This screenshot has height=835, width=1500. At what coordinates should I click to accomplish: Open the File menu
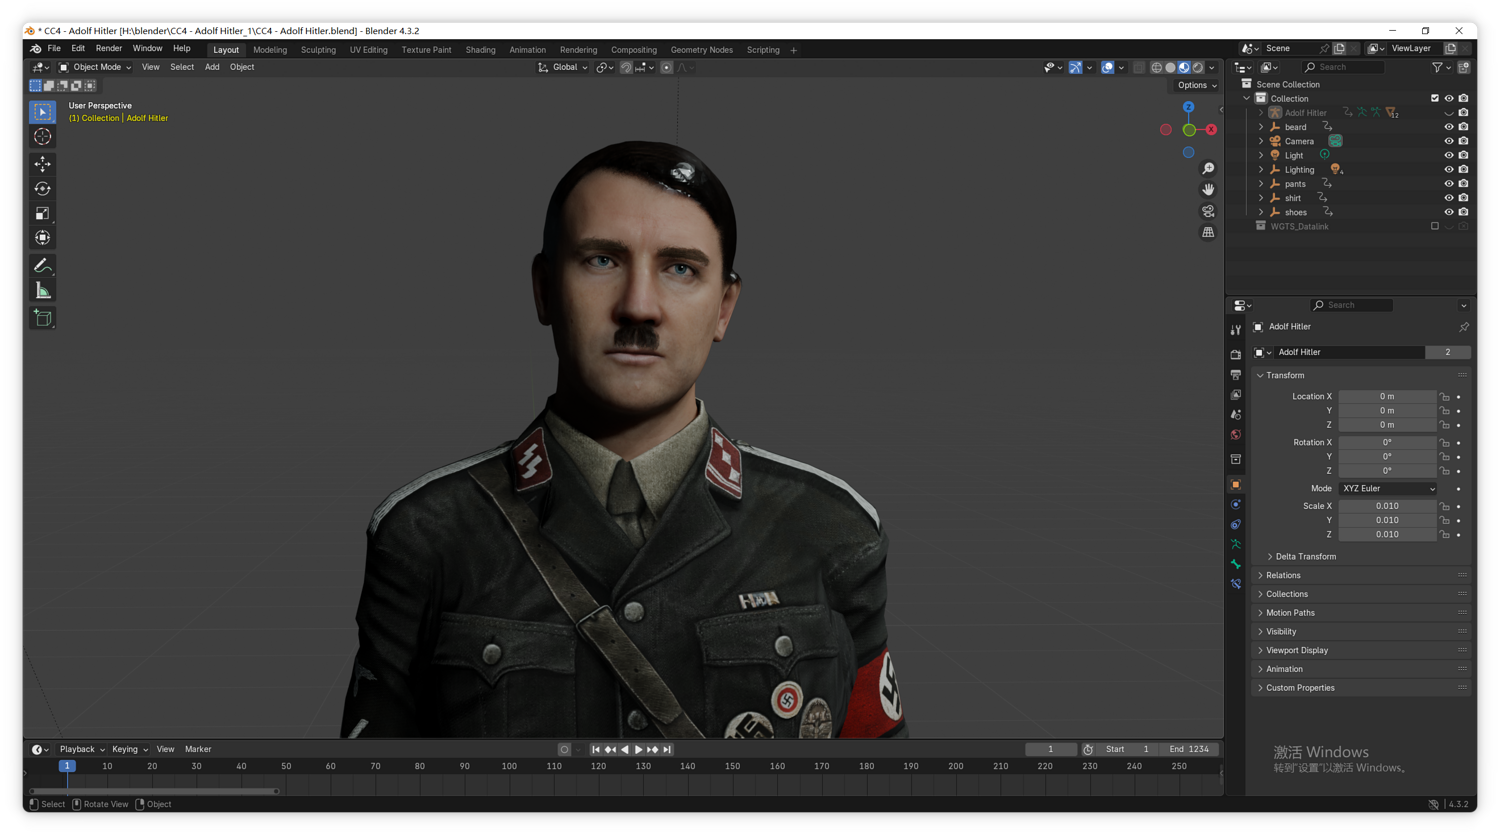click(54, 48)
